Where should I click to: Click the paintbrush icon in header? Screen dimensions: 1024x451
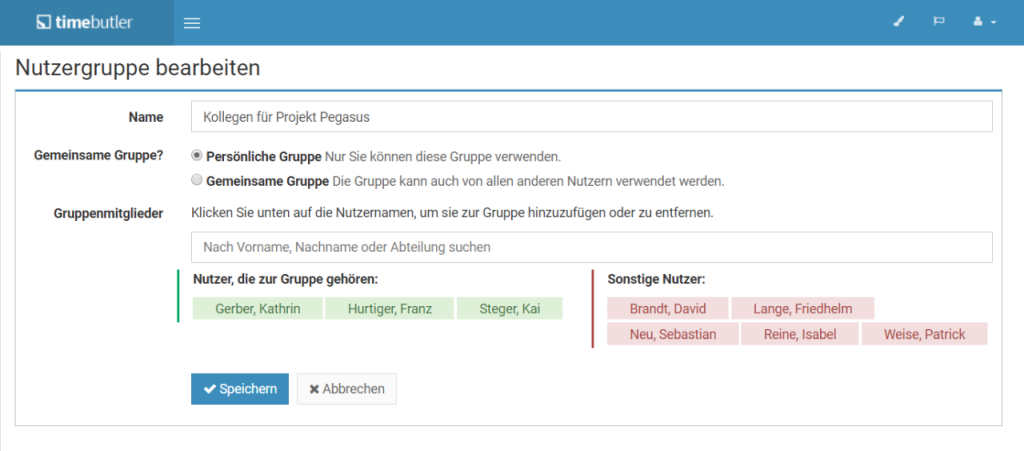pyautogui.click(x=898, y=22)
